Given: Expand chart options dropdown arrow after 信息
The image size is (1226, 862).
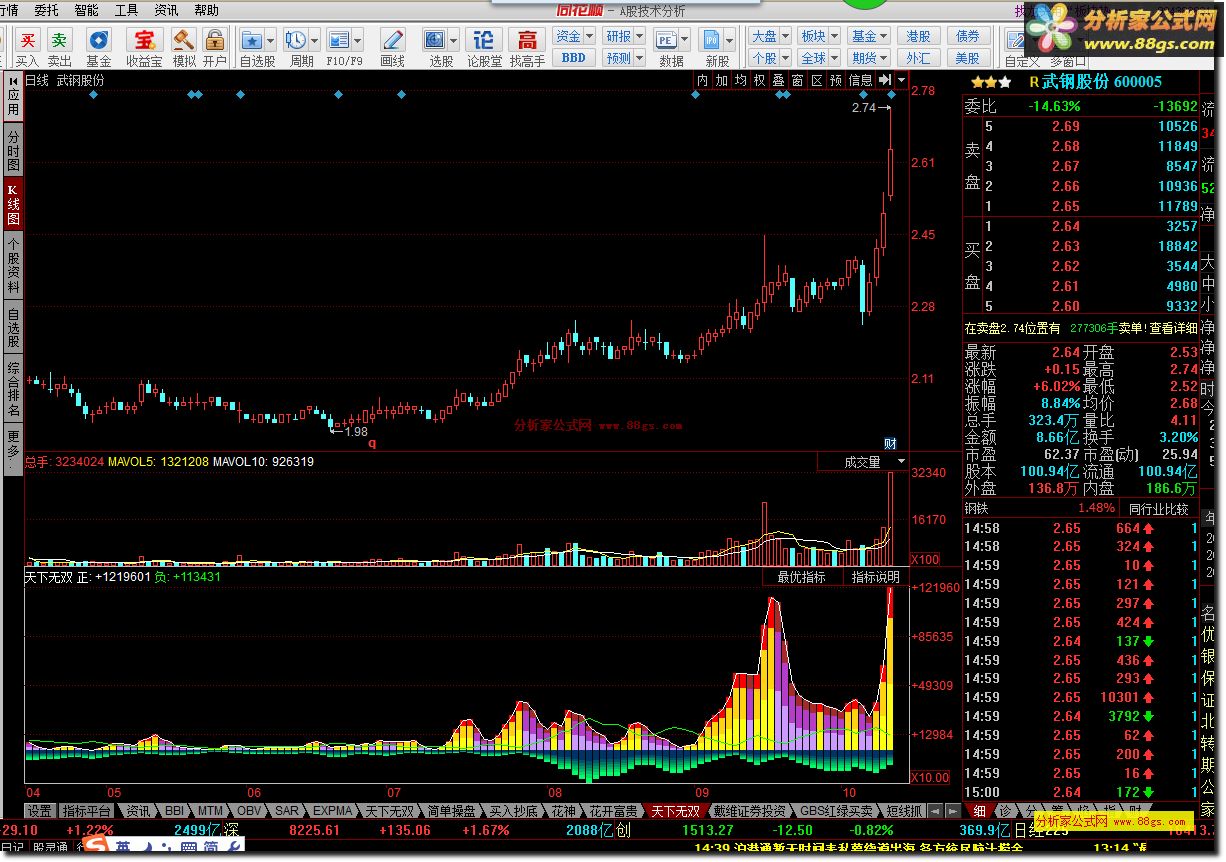Looking at the screenshot, I should coord(902,80).
